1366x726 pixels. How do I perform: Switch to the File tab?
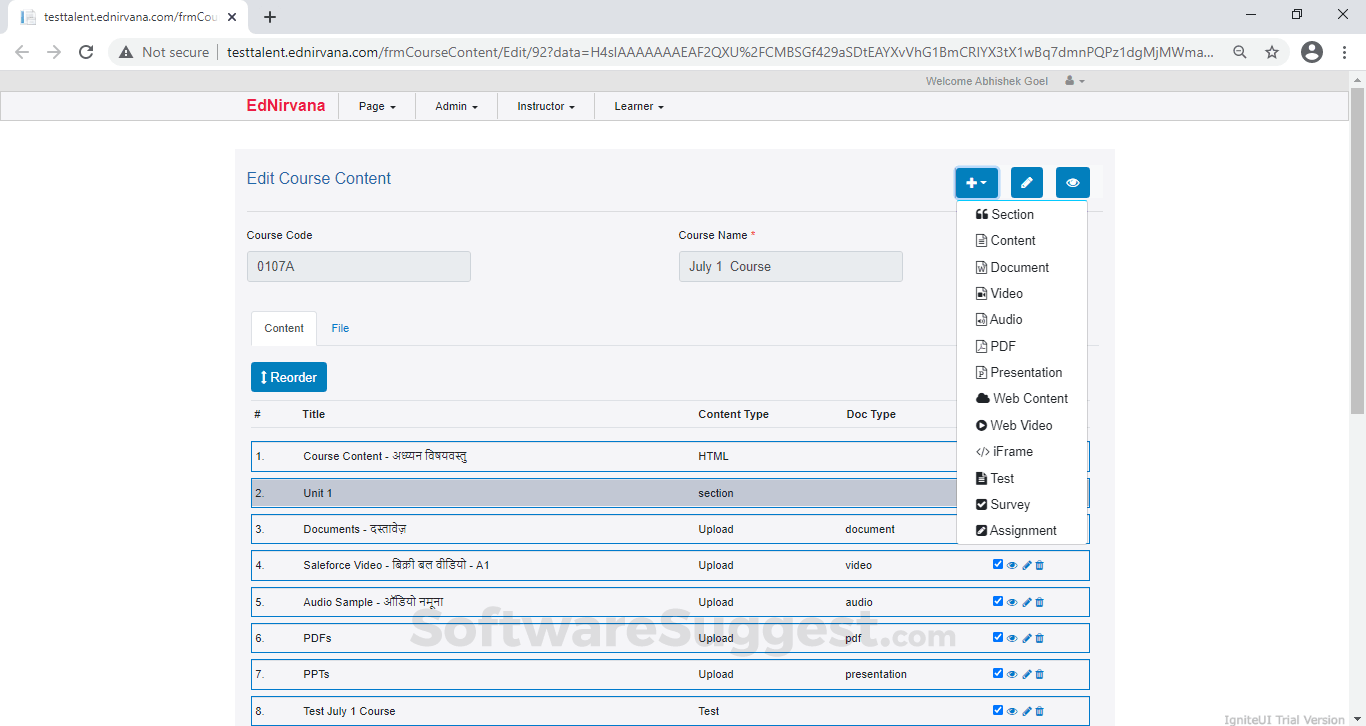coord(340,328)
